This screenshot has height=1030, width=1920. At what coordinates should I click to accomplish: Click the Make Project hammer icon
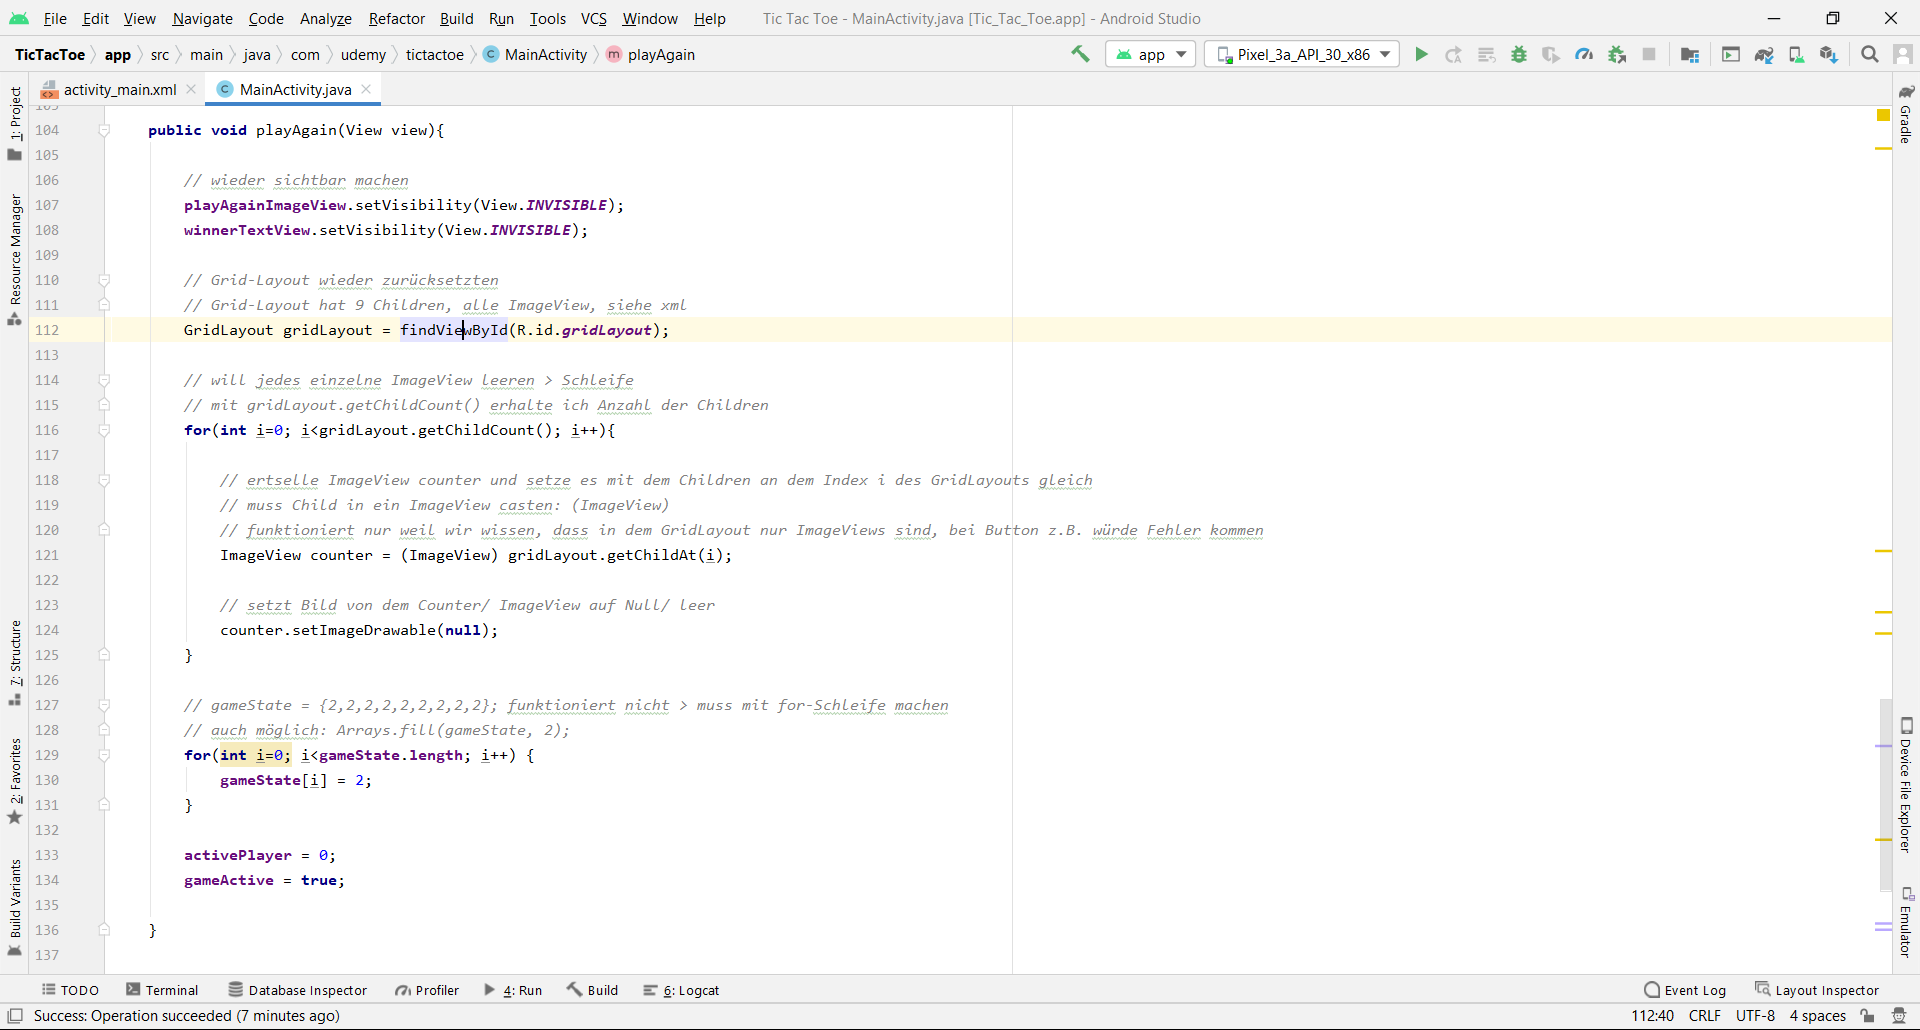[1080, 54]
